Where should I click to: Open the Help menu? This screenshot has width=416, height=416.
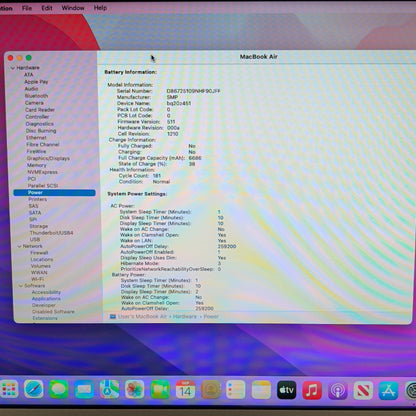tap(100, 8)
